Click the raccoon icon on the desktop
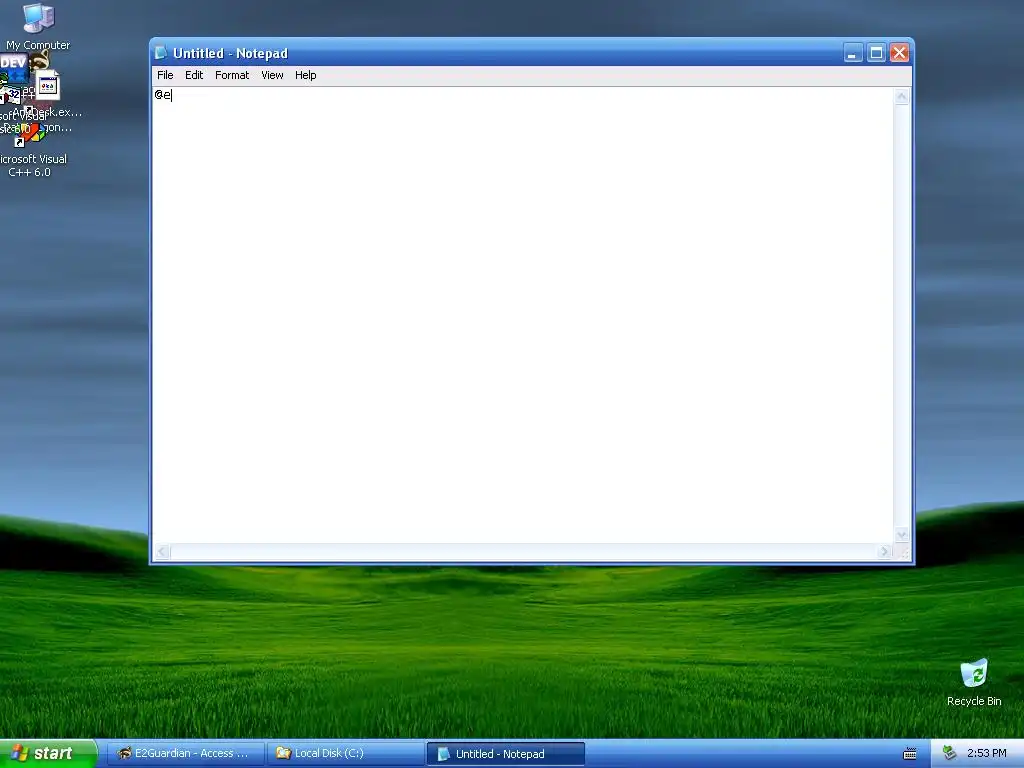Screen dimensions: 1024x768 [x=39, y=60]
